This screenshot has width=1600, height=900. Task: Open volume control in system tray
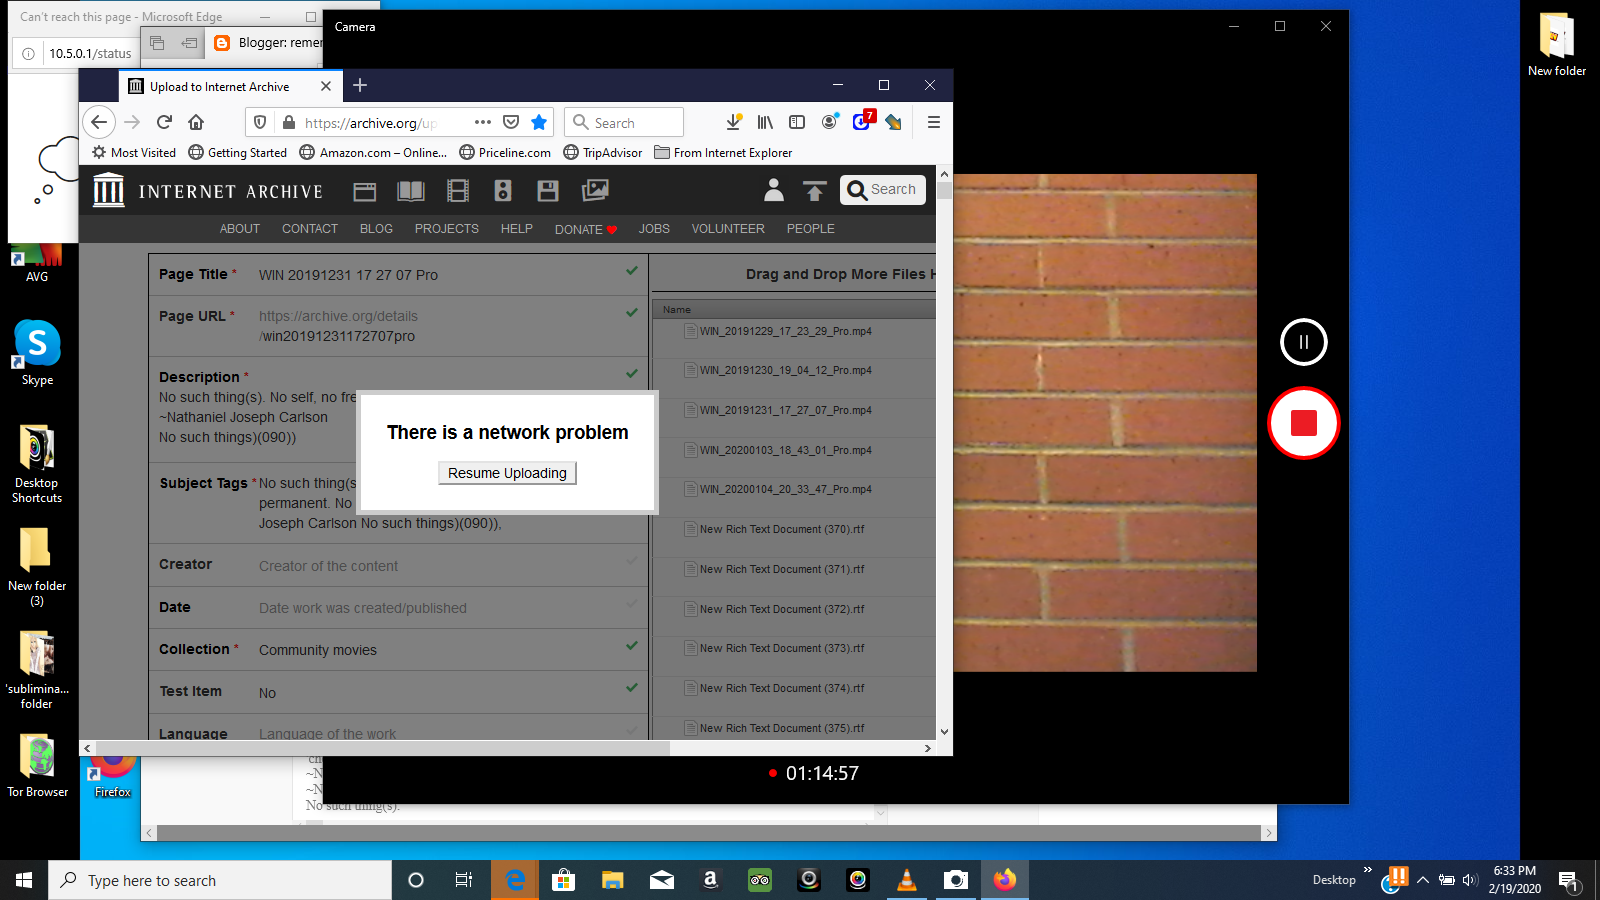click(x=1469, y=880)
